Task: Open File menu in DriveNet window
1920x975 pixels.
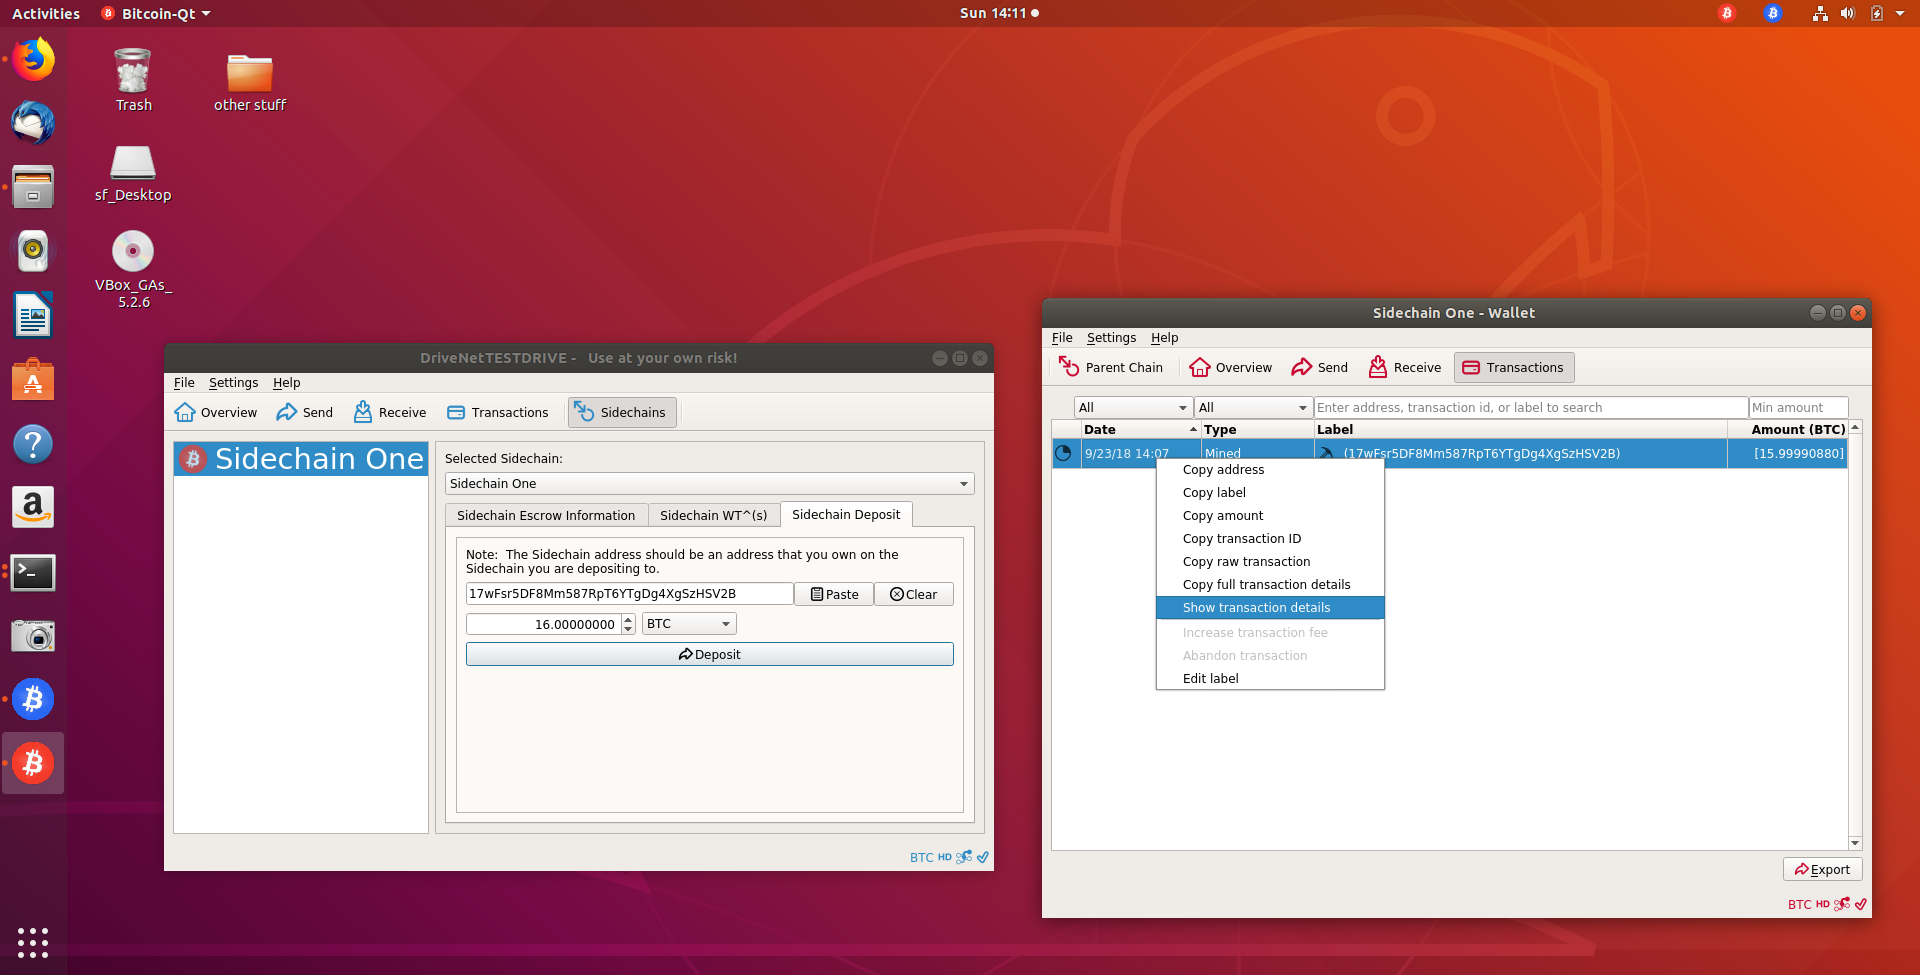Action: tap(184, 382)
